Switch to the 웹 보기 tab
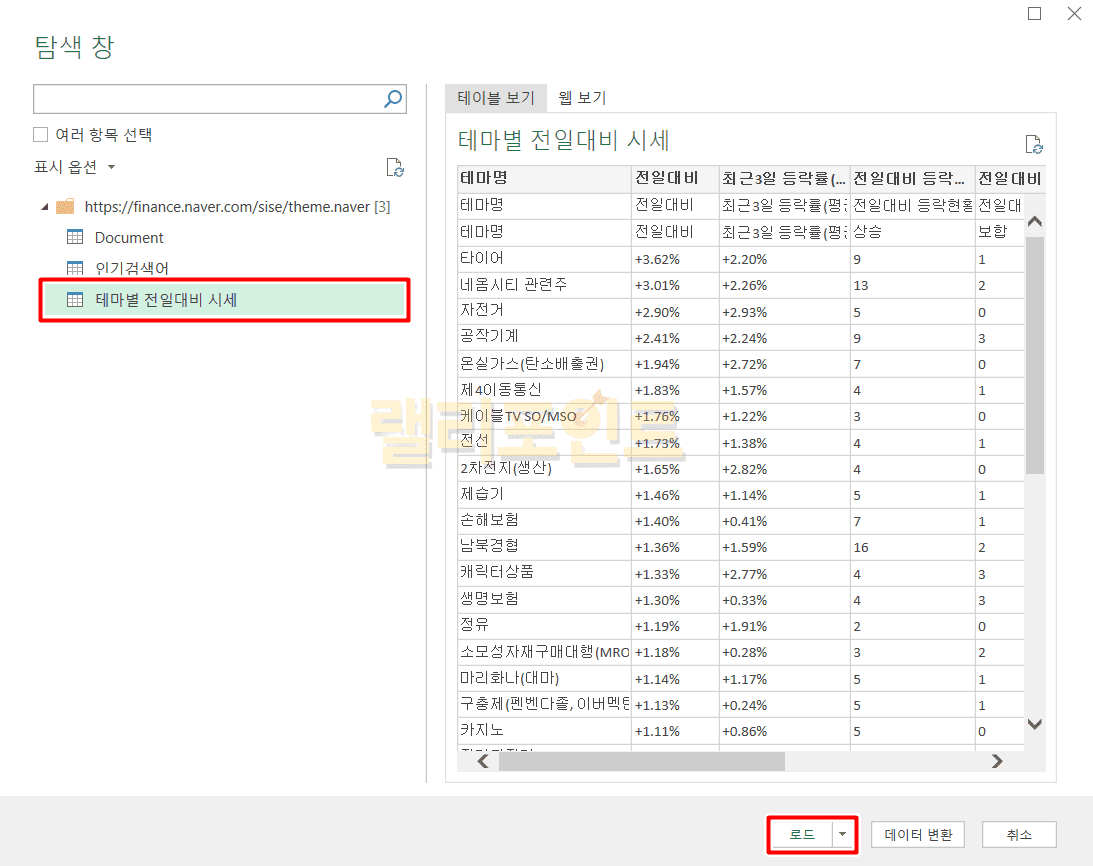Screen dimensions: 1093x866 582,97
